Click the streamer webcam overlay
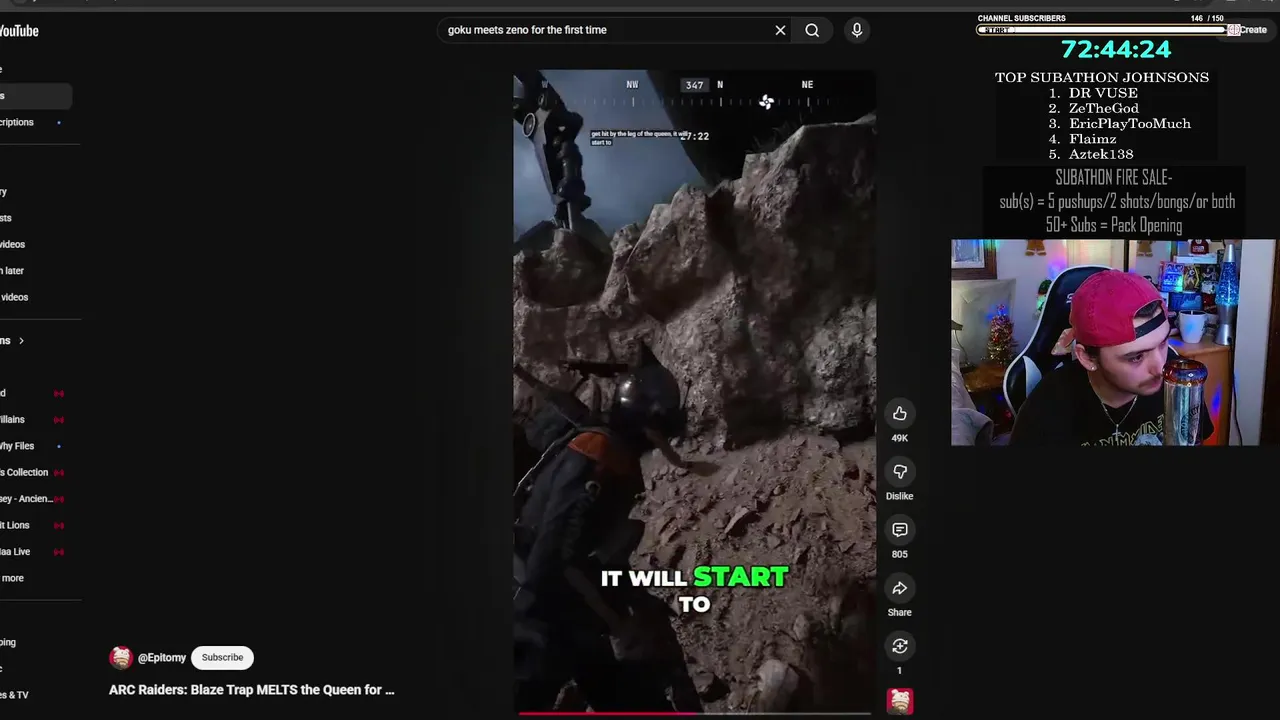The height and width of the screenshot is (720, 1280). (1114, 342)
